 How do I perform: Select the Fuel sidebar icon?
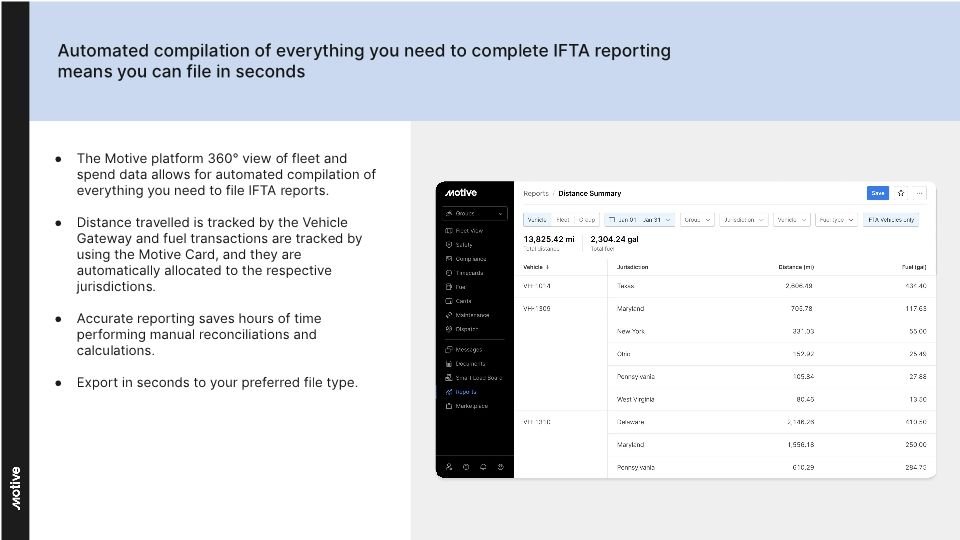449,287
